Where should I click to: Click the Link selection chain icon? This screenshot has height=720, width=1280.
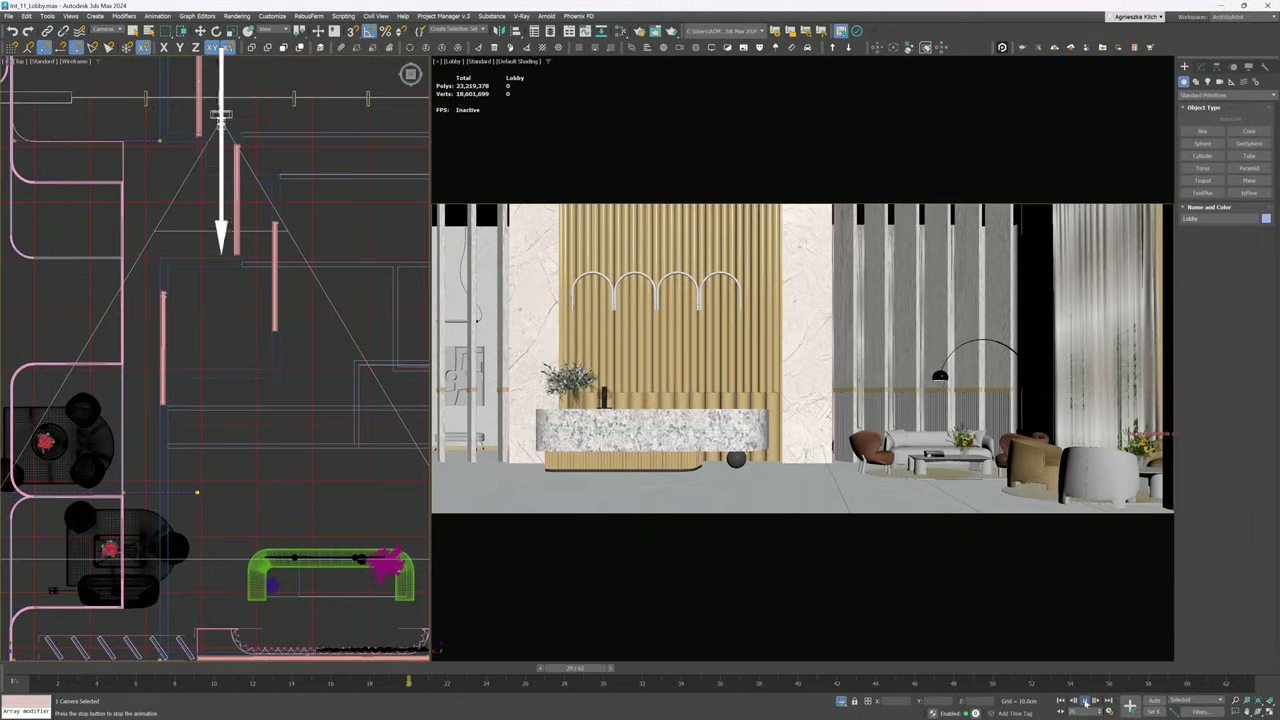47,31
